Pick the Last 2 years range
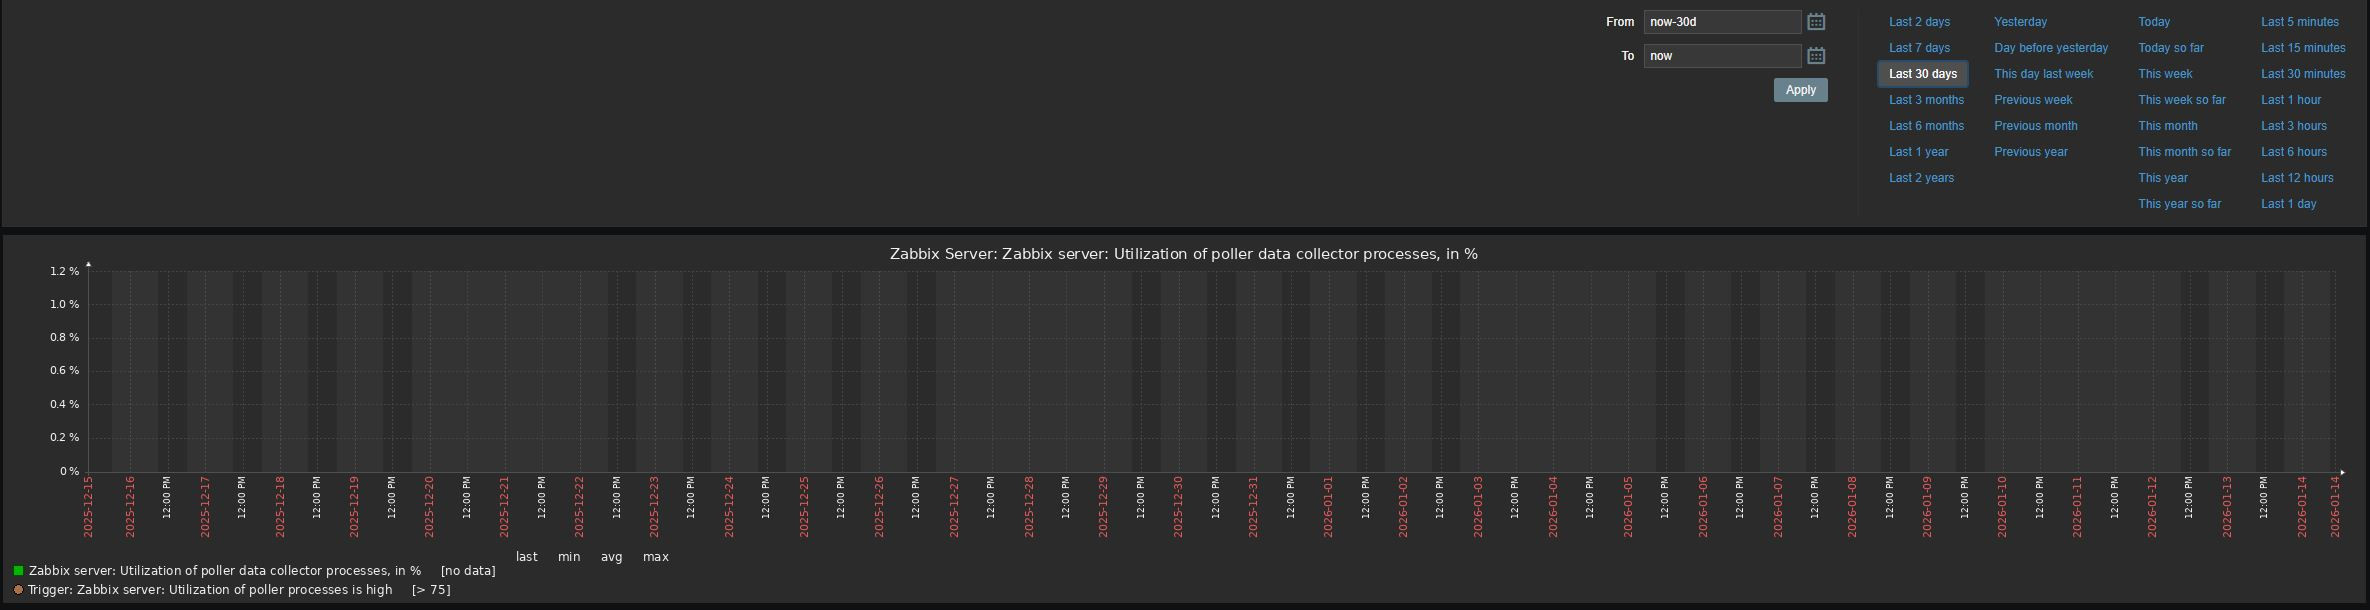The width and height of the screenshot is (2370, 610). click(x=1921, y=178)
